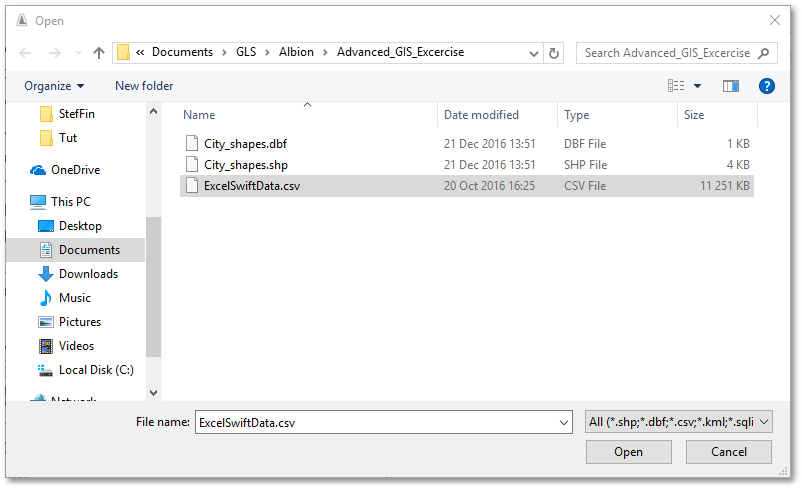The image size is (802, 489).
Task: Create a New folder
Action: point(144,86)
